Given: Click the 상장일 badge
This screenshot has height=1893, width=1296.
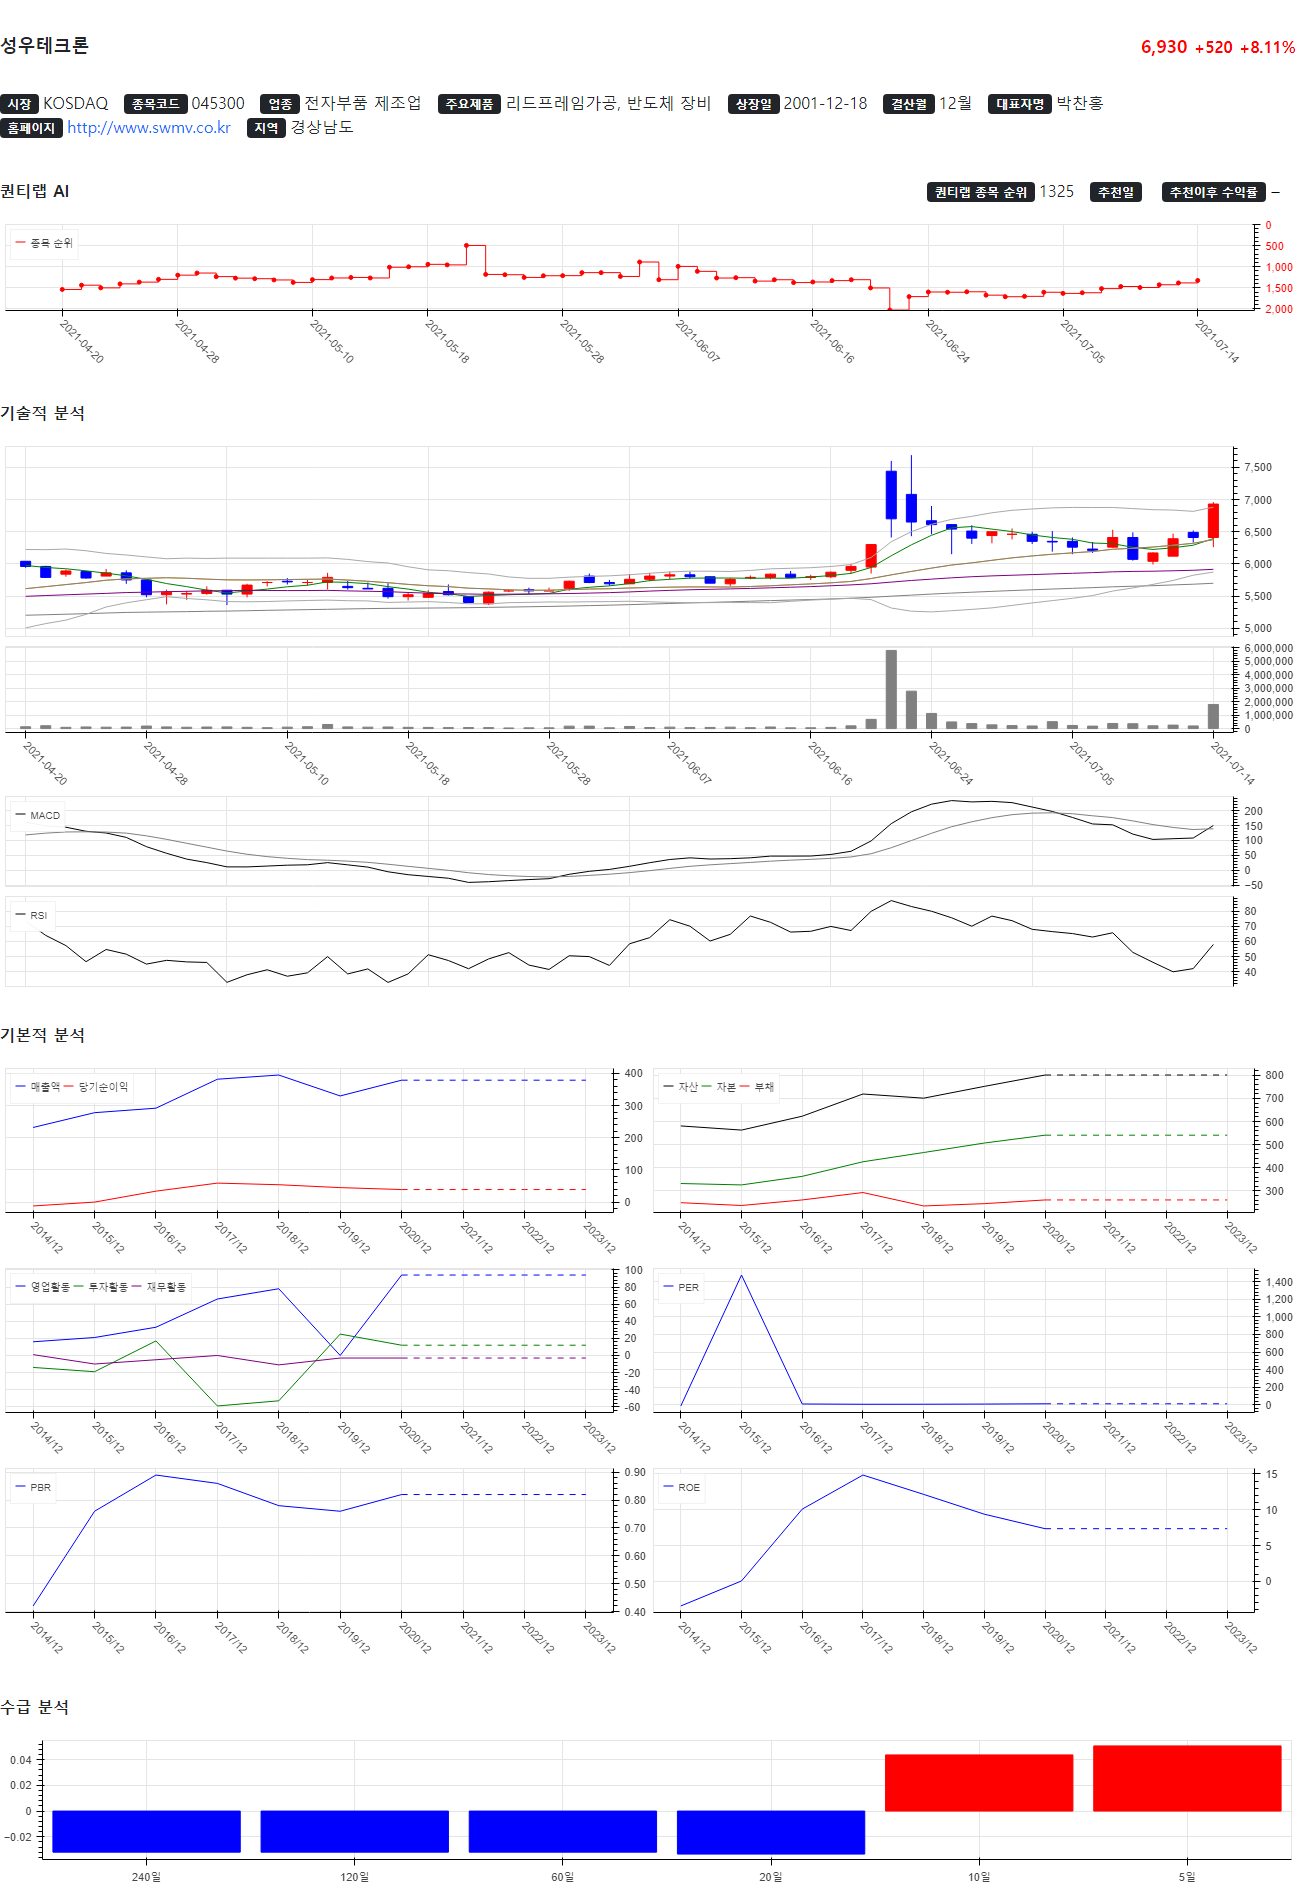Looking at the screenshot, I should point(753,104).
